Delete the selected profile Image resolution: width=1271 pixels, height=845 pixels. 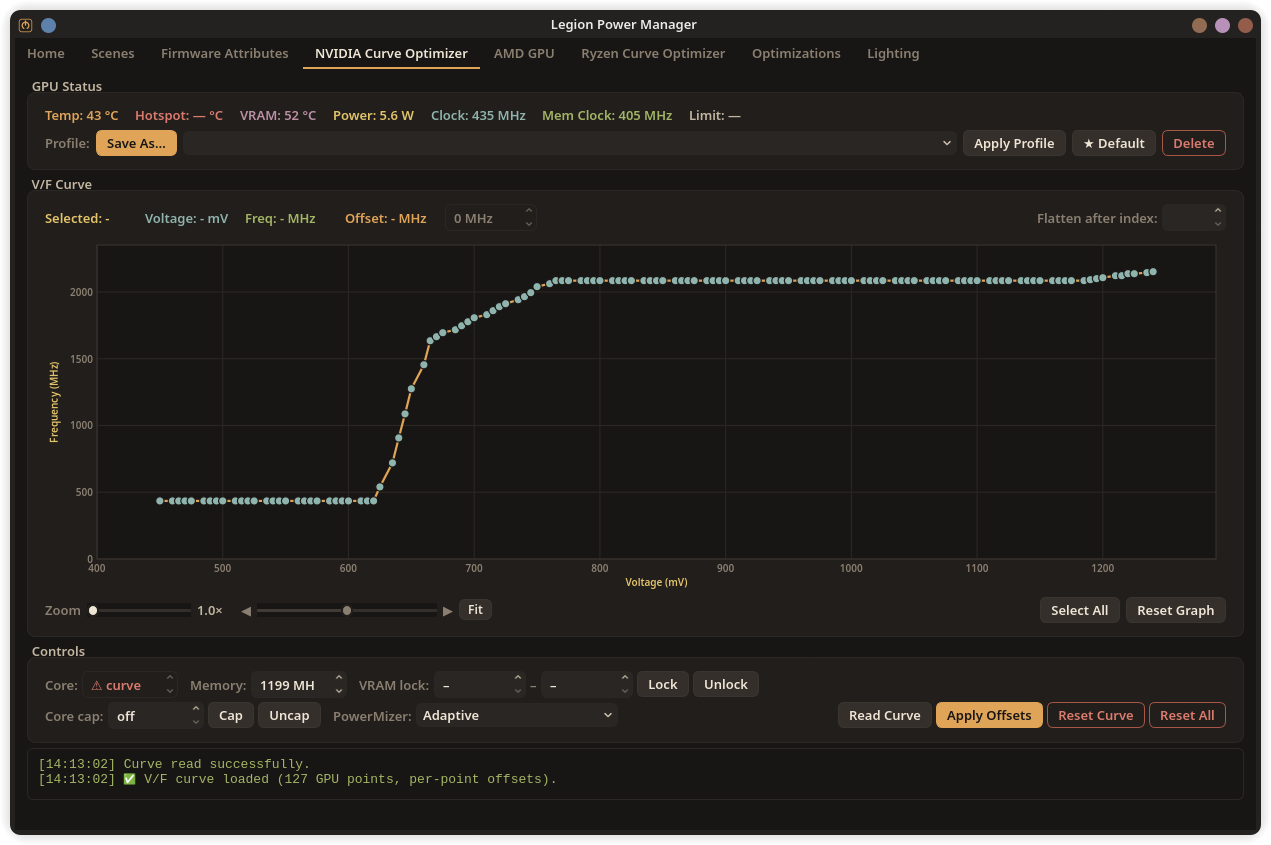click(x=1193, y=143)
